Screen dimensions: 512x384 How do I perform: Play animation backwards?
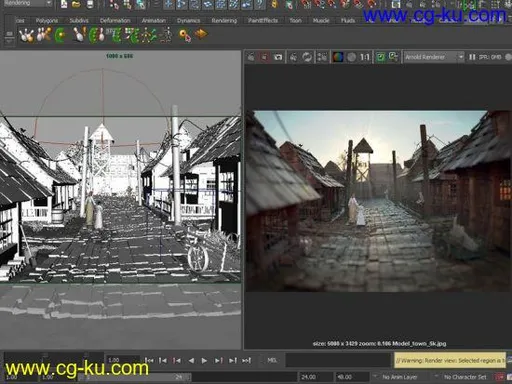click(x=191, y=361)
